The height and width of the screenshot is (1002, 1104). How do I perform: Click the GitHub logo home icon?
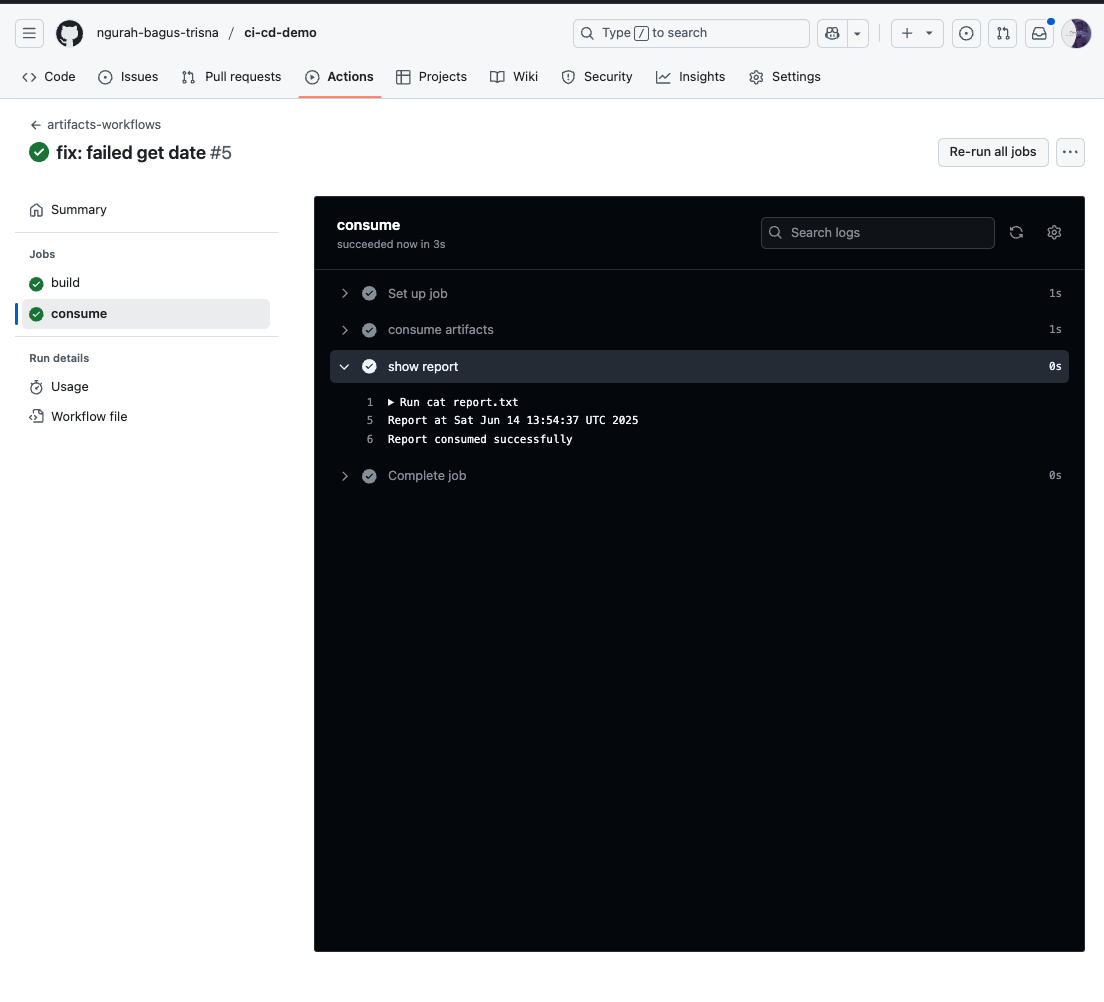point(69,33)
